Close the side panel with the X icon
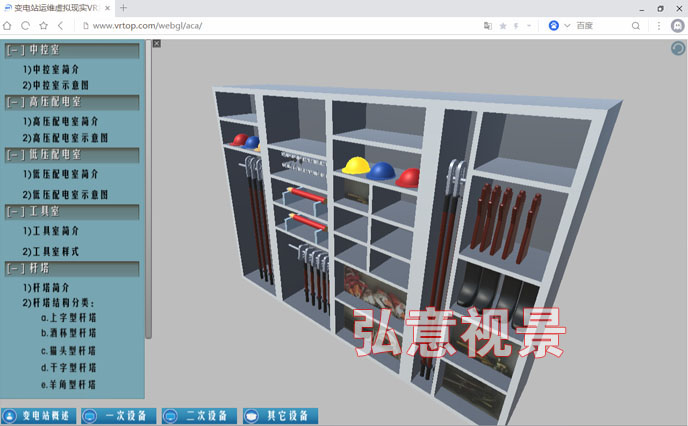Screen dimensions: 688x426 157,43
